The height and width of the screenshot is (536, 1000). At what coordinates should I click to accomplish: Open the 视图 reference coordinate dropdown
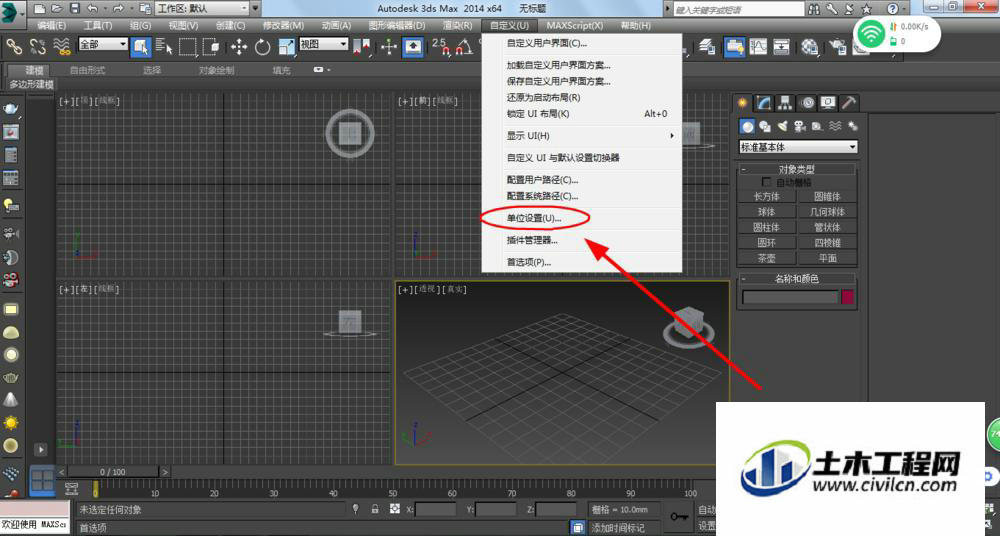(x=324, y=44)
